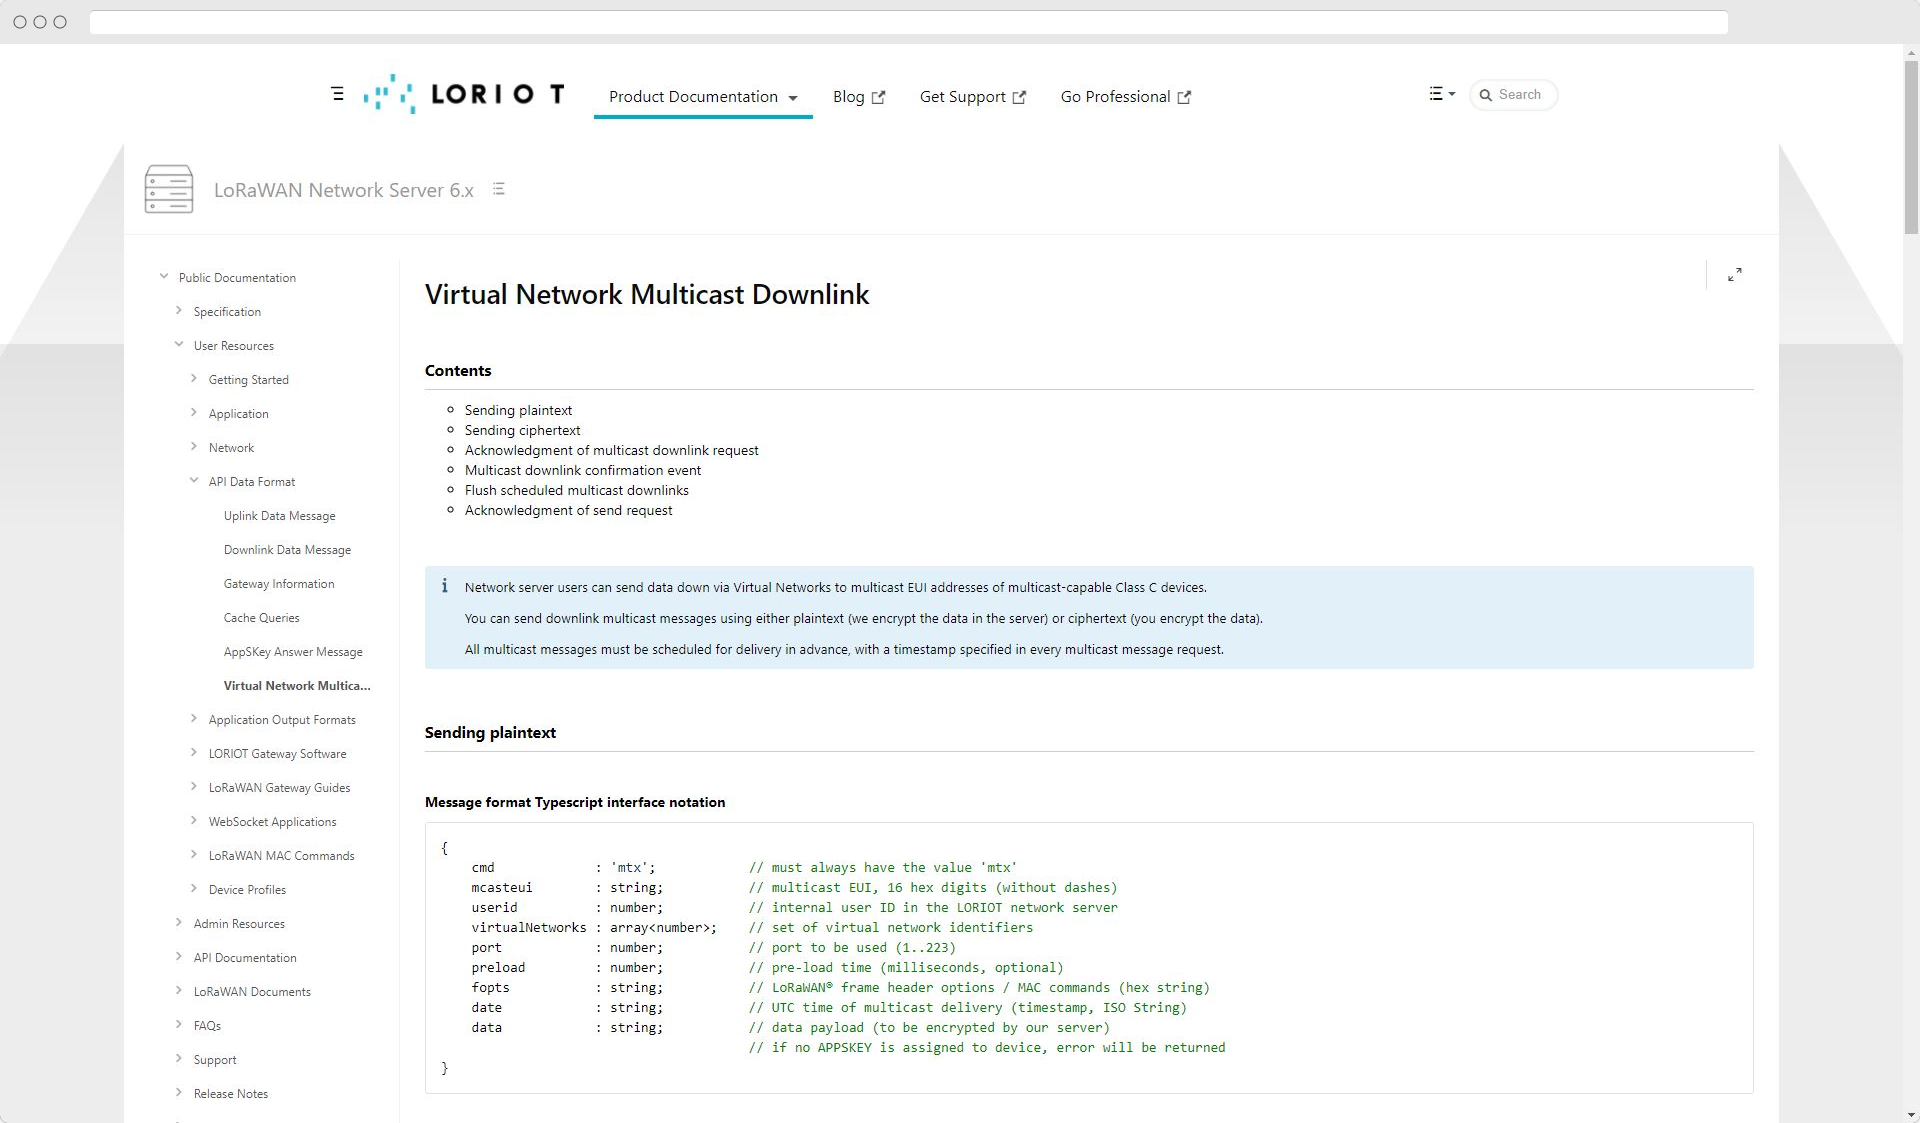This screenshot has height=1123, width=1920.
Task: Expand the Admin Resources node
Action: tap(179, 923)
